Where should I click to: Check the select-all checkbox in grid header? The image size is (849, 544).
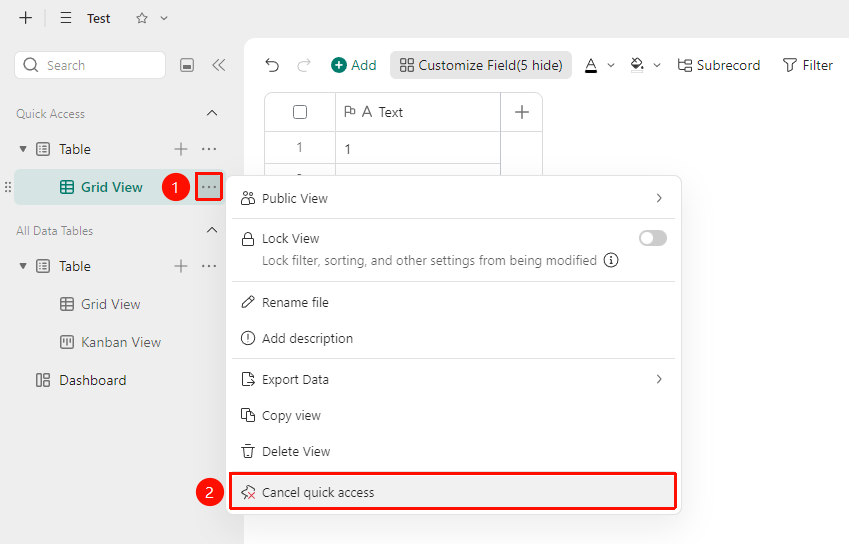click(x=299, y=112)
